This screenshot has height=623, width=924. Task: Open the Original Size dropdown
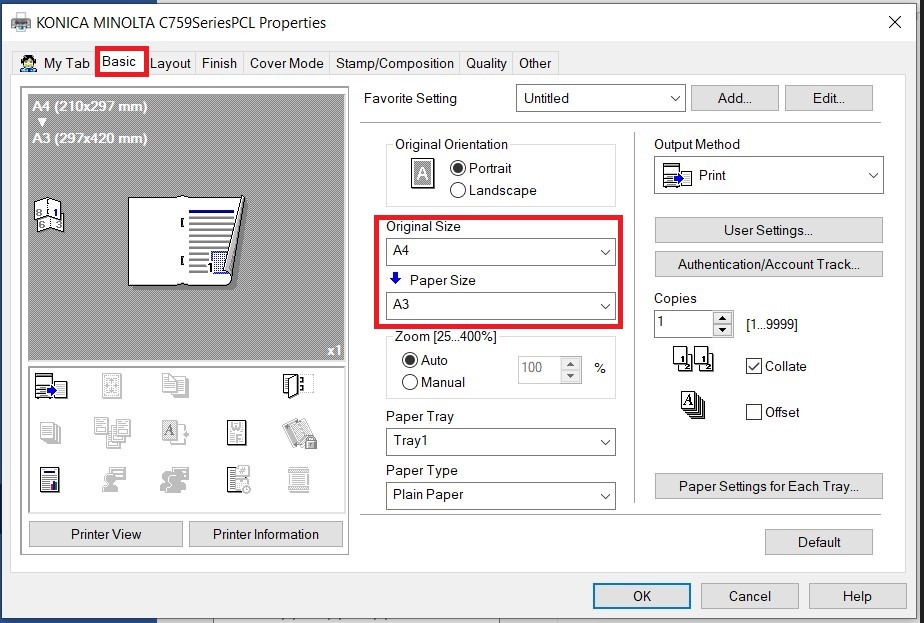click(x=500, y=252)
